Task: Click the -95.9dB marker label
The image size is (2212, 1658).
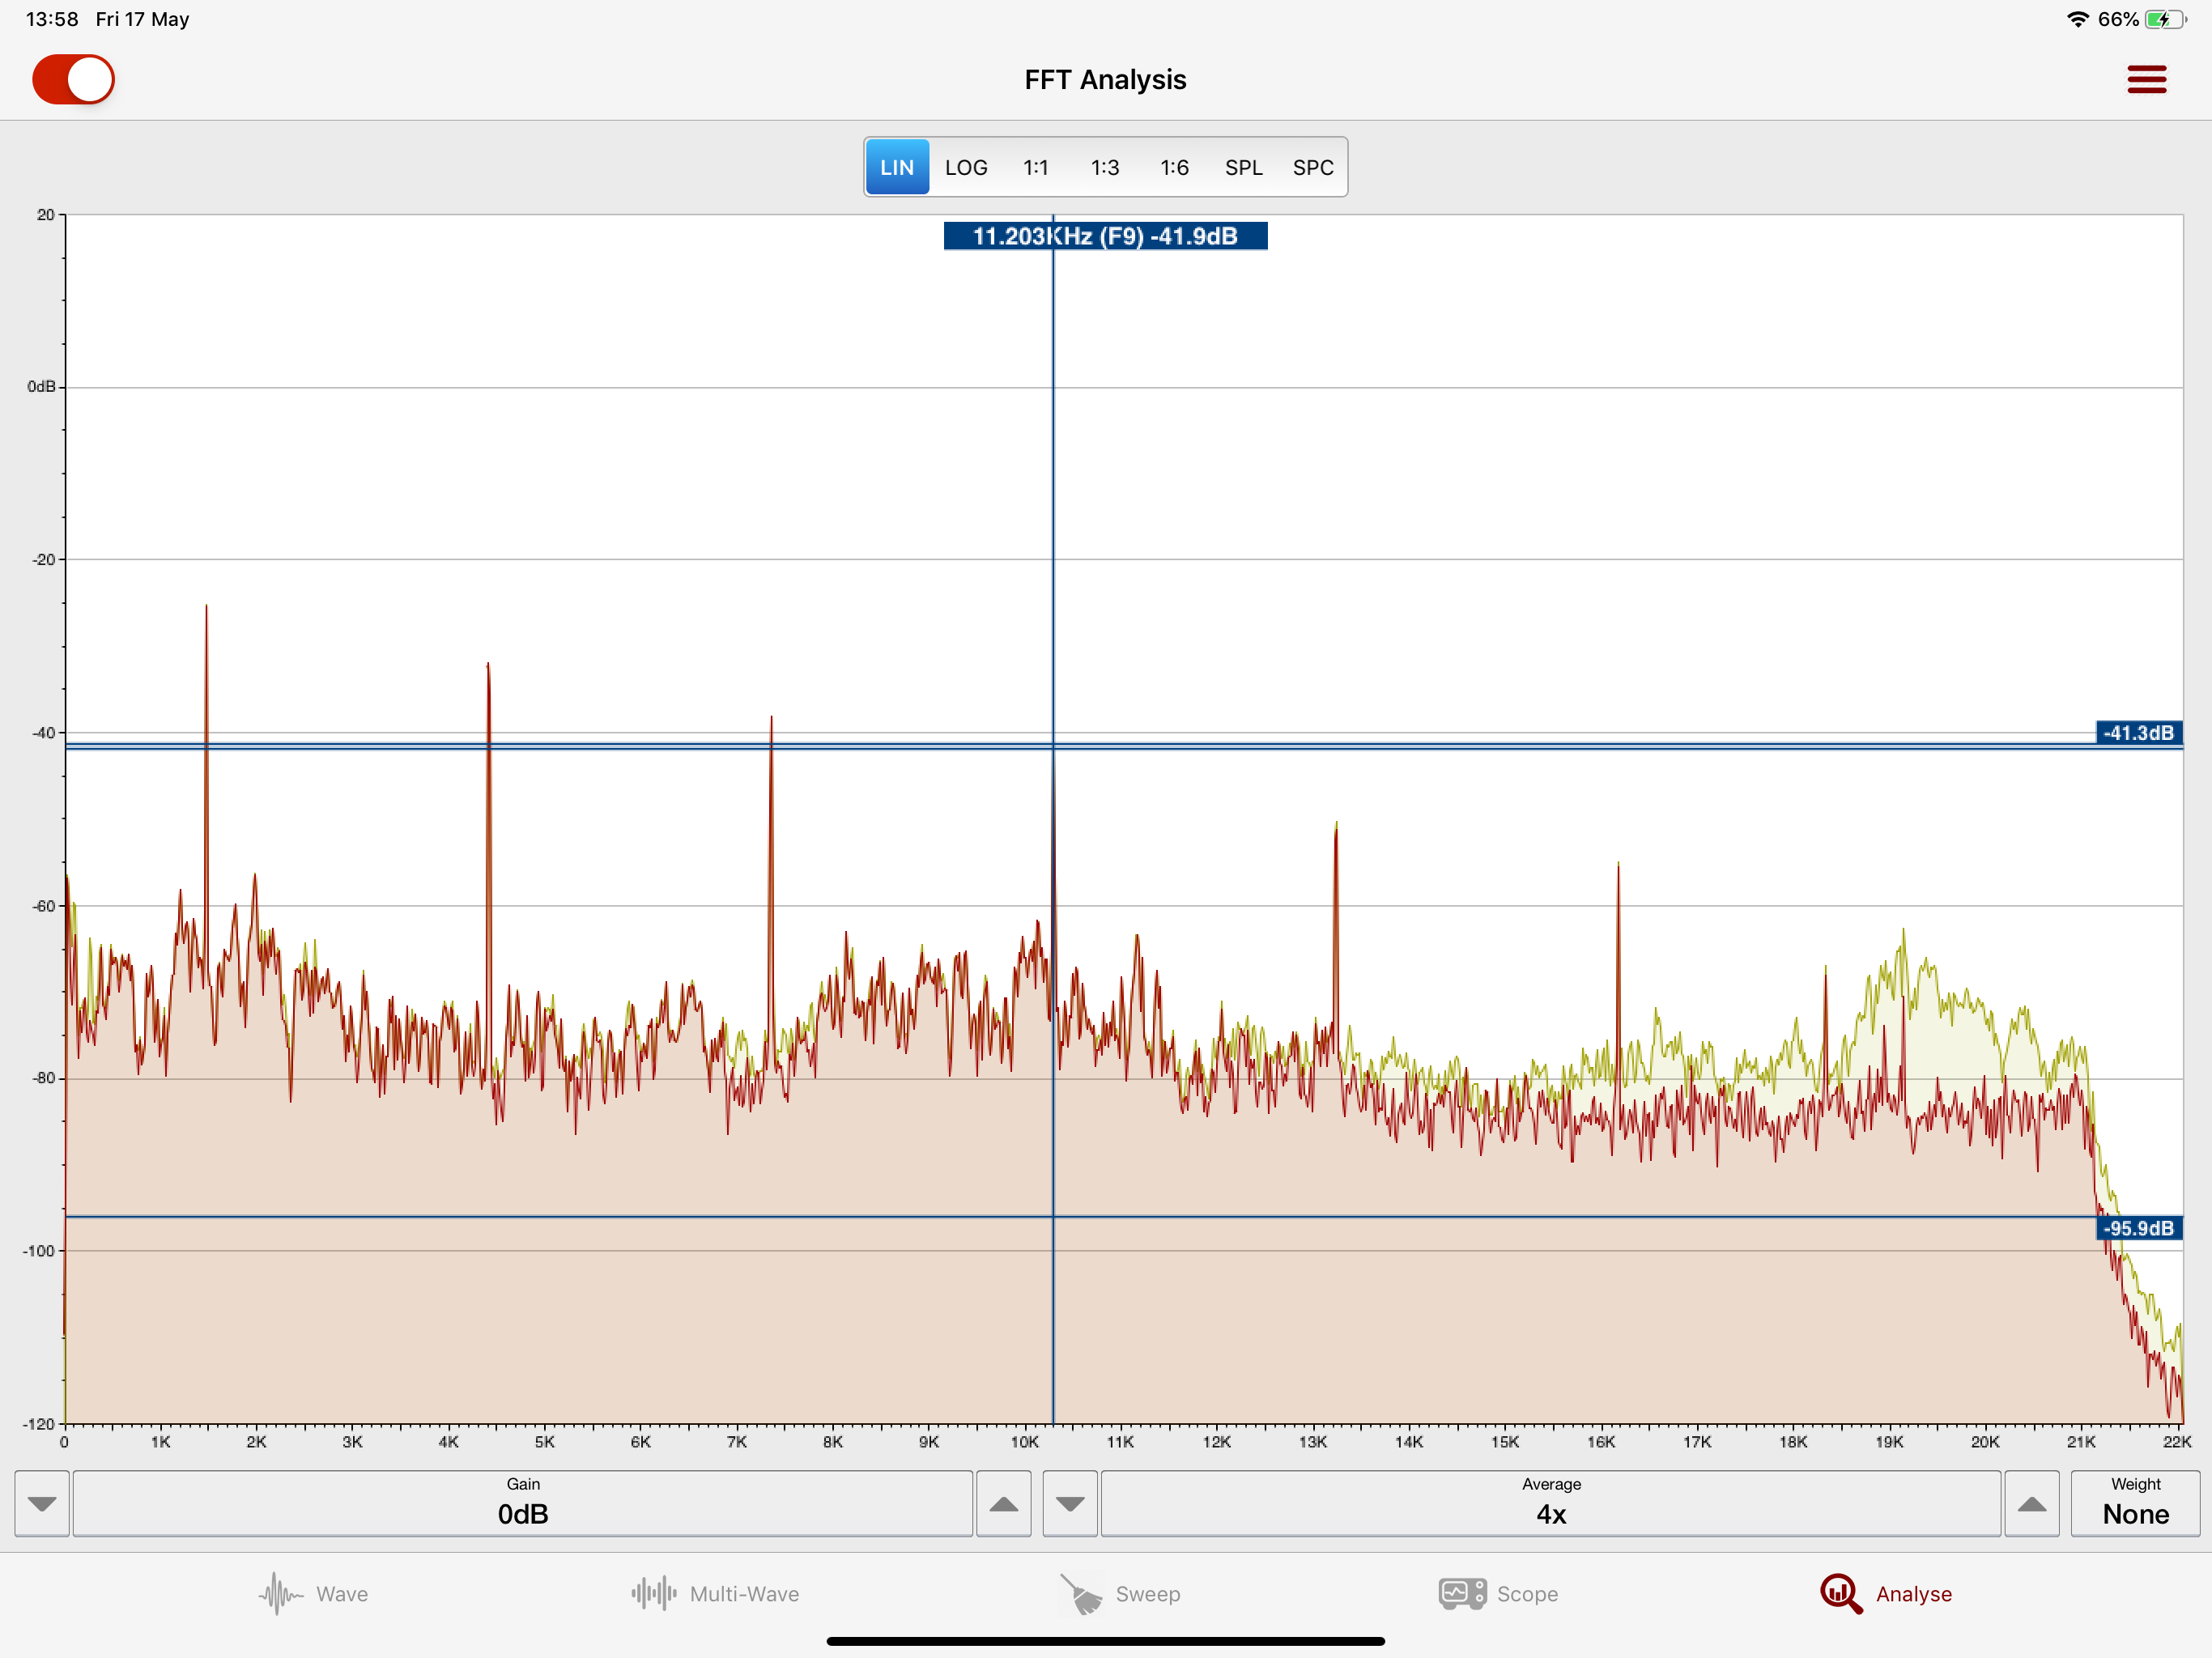Action: tap(2138, 1228)
